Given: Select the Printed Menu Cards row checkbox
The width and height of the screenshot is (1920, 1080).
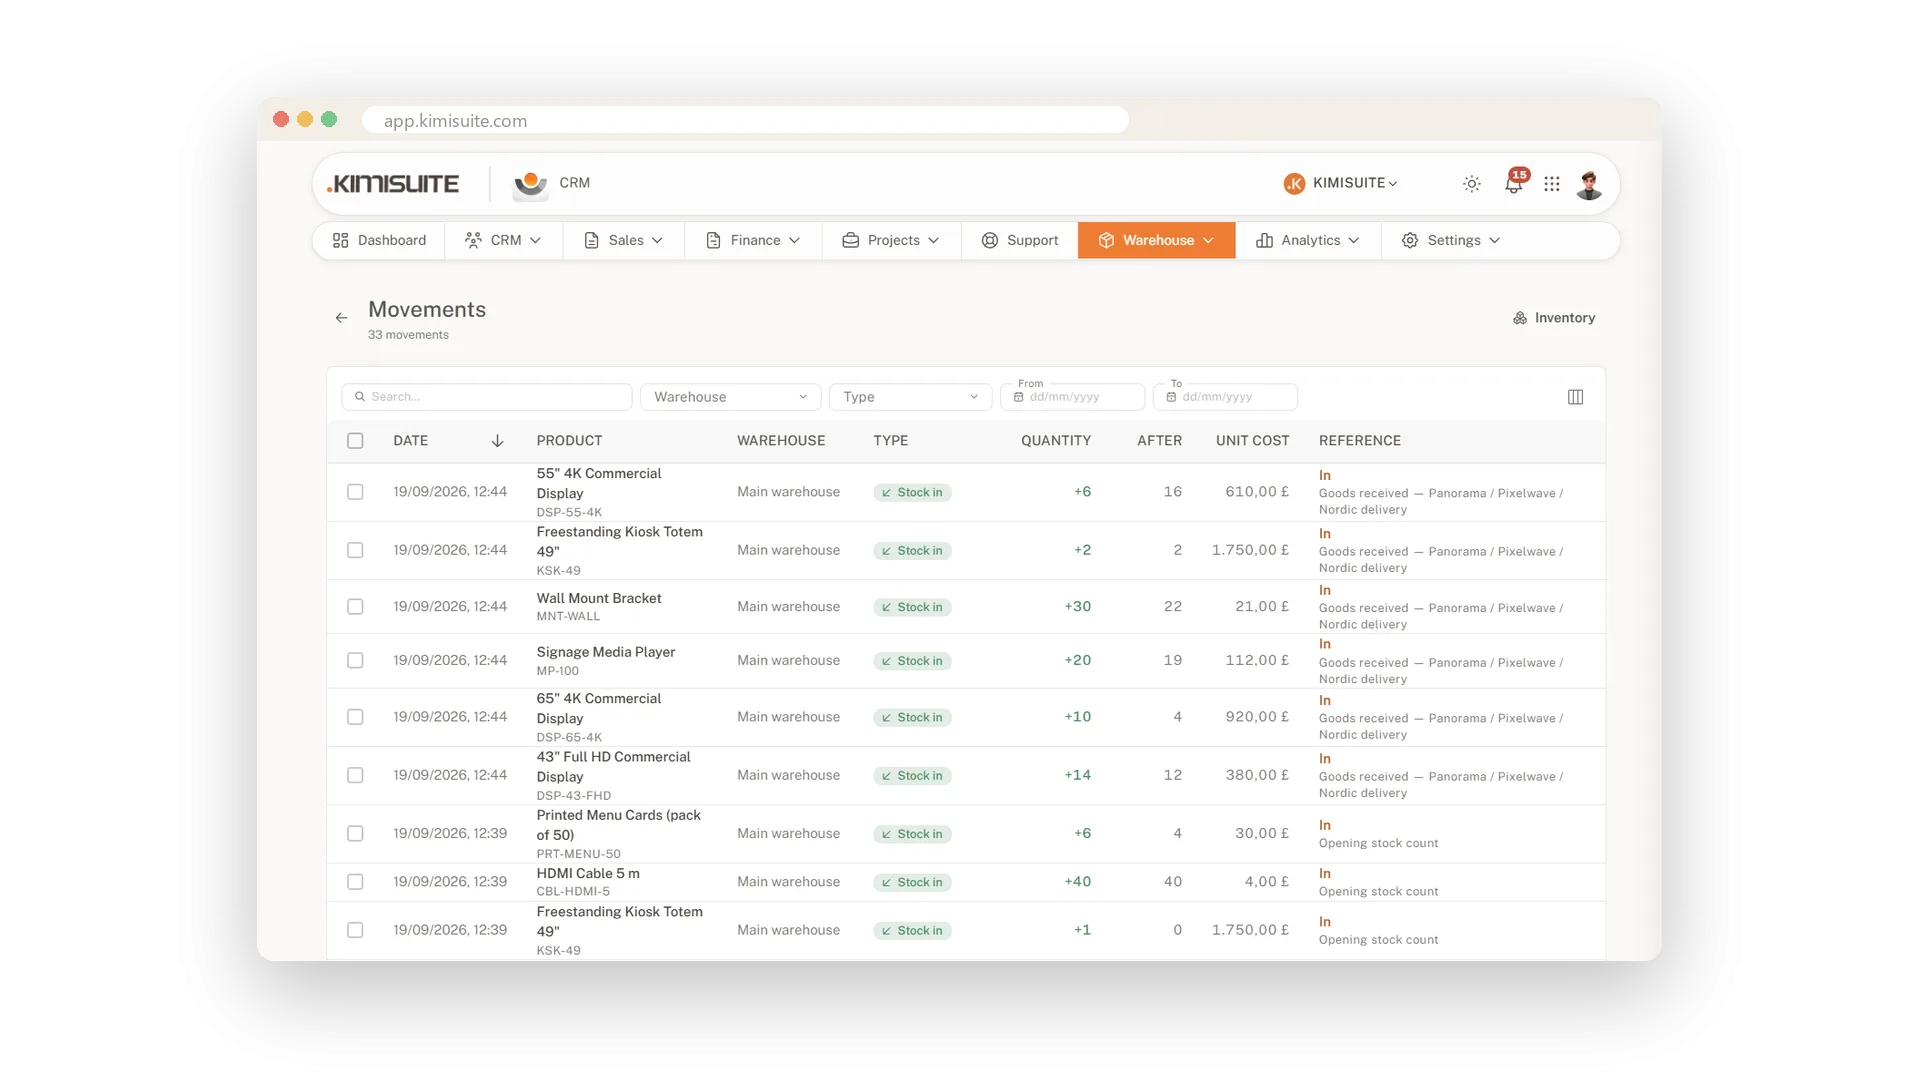Looking at the screenshot, I should tap(355, 834).
